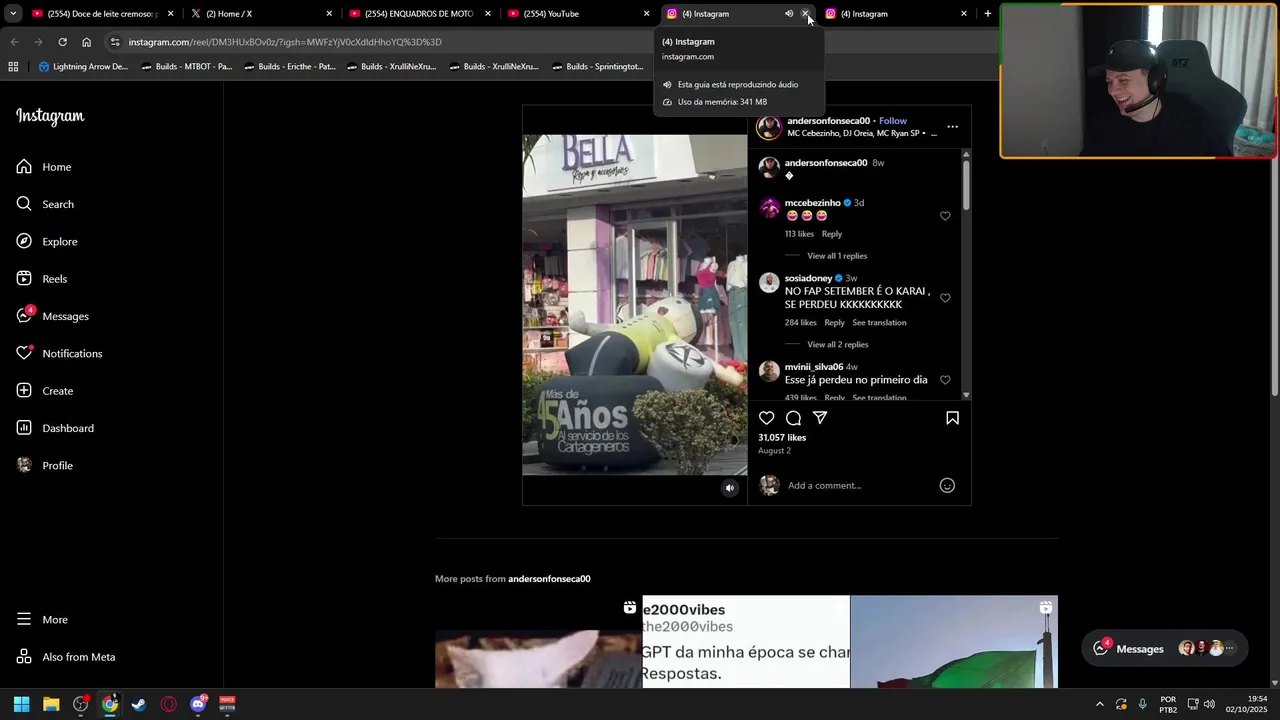Open the Chrome apps grid

click(x=13, y=67)
